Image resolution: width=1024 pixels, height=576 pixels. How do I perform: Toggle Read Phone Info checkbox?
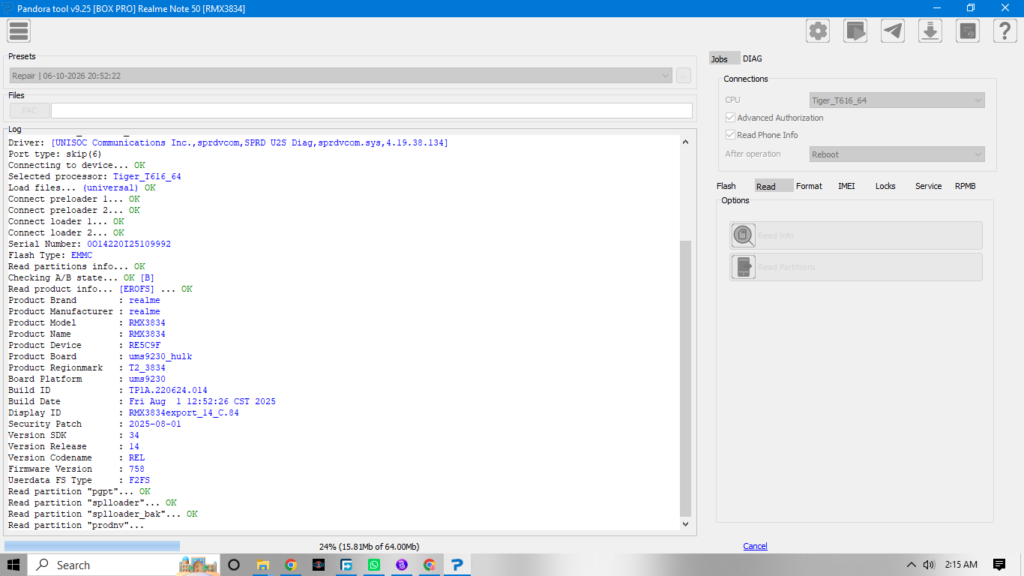[x=730, y=135]
